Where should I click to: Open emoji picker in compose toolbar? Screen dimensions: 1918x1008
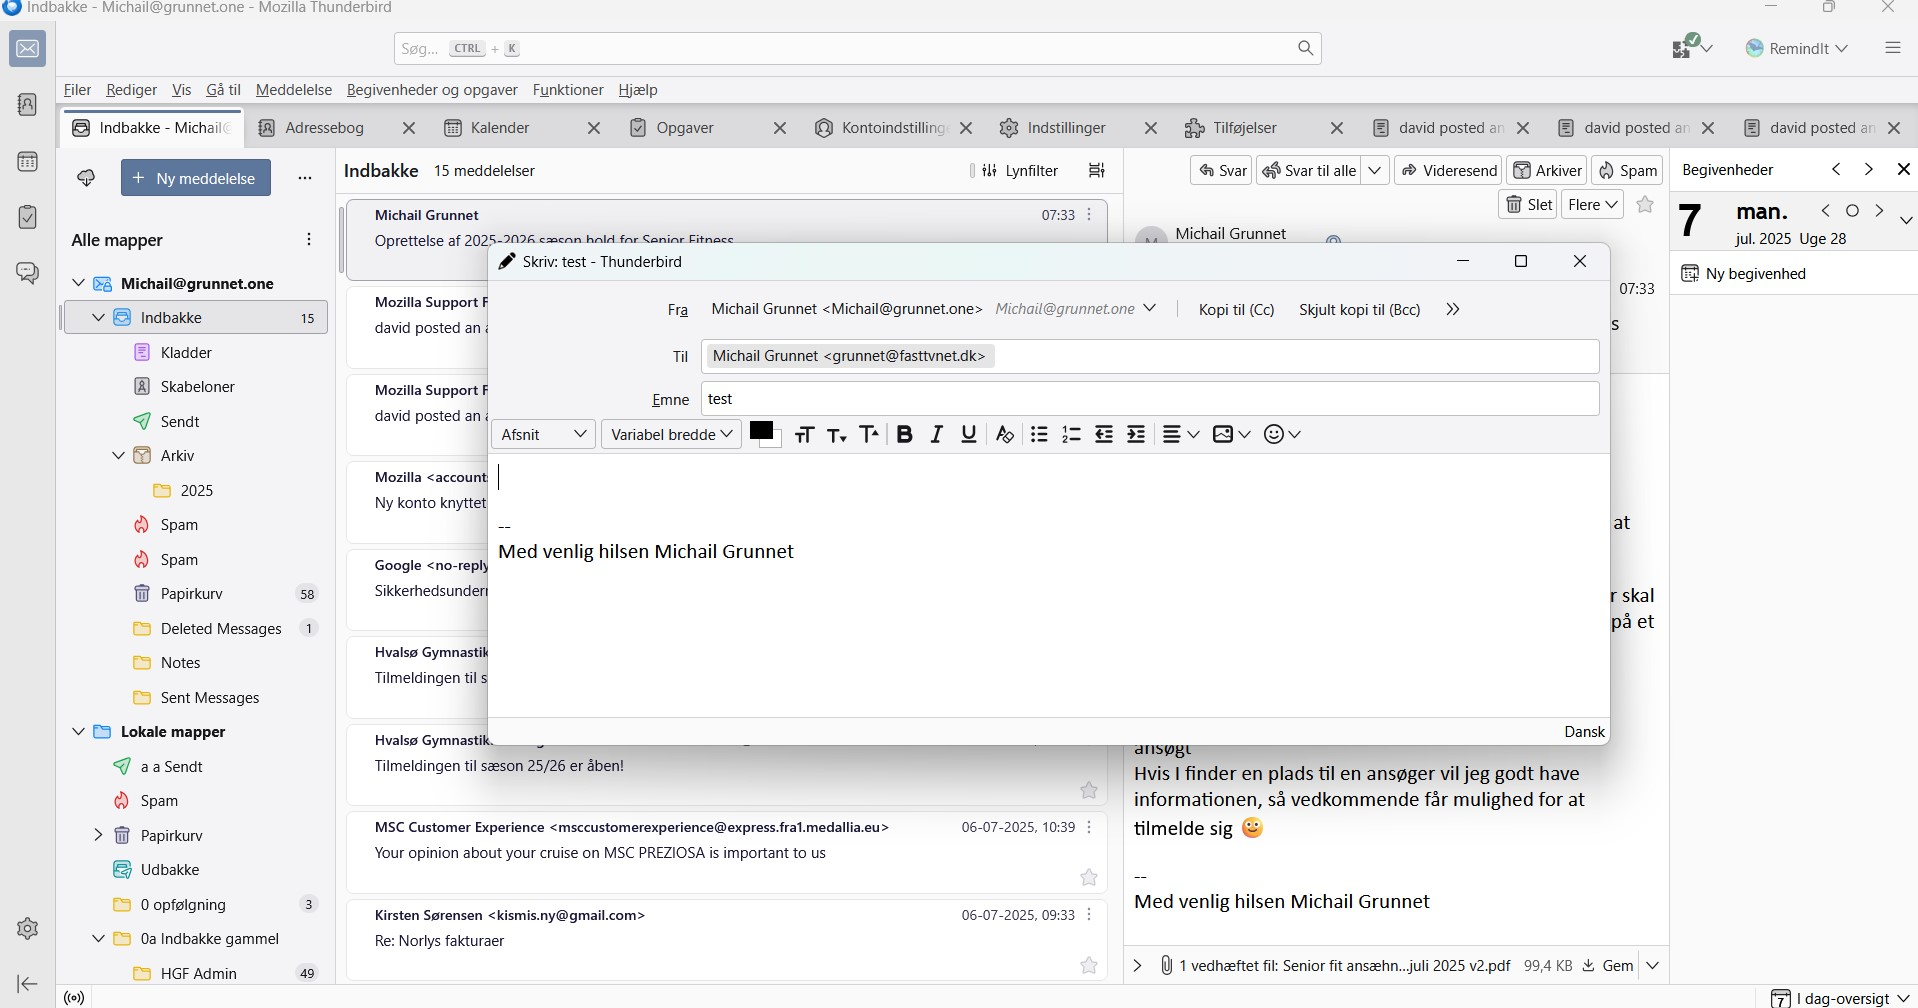pos(1282,434)
